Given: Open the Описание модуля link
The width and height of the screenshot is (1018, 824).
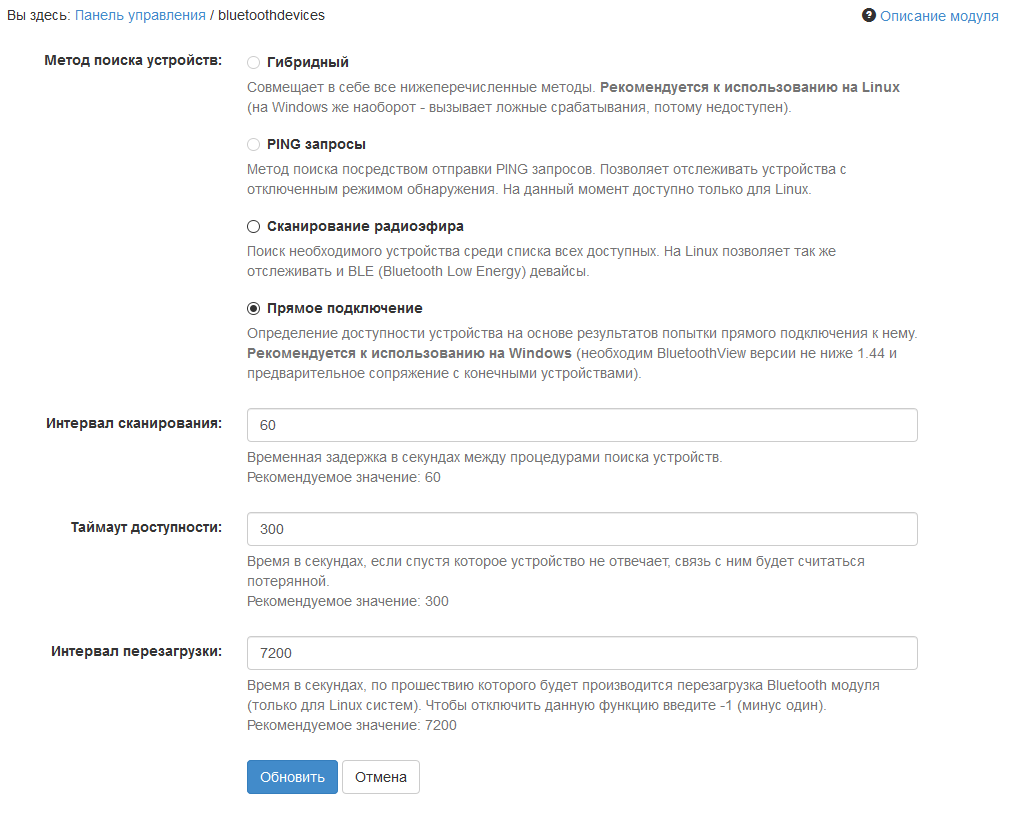Looking at the screenshot, I should point(939,16).
